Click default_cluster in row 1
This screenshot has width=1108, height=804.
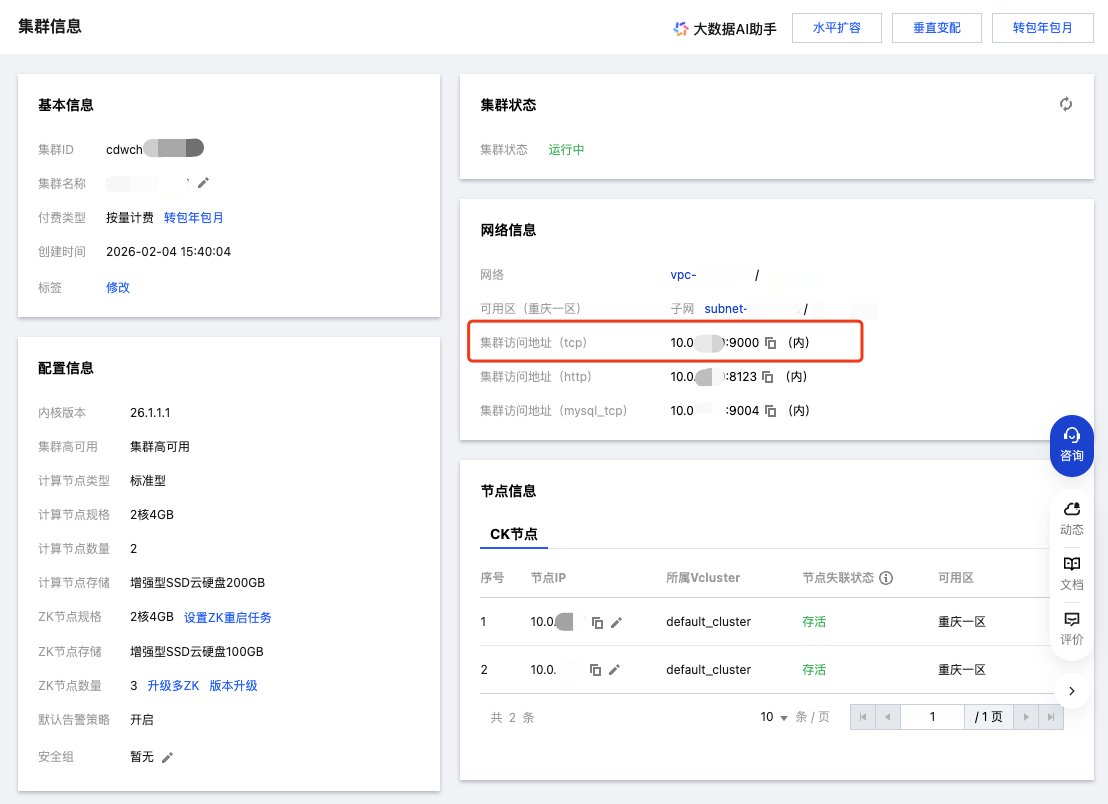point(708,622)
